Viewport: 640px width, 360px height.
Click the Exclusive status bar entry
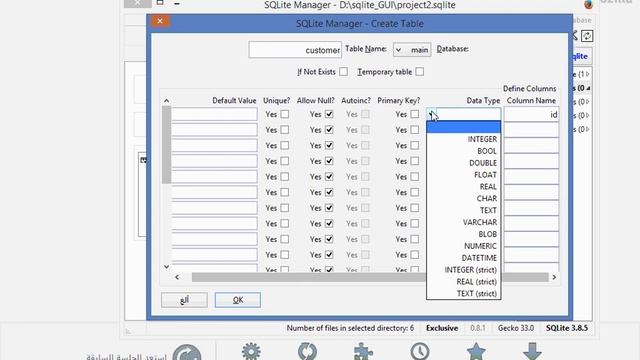pyautogui.click(x=442, y=328)
